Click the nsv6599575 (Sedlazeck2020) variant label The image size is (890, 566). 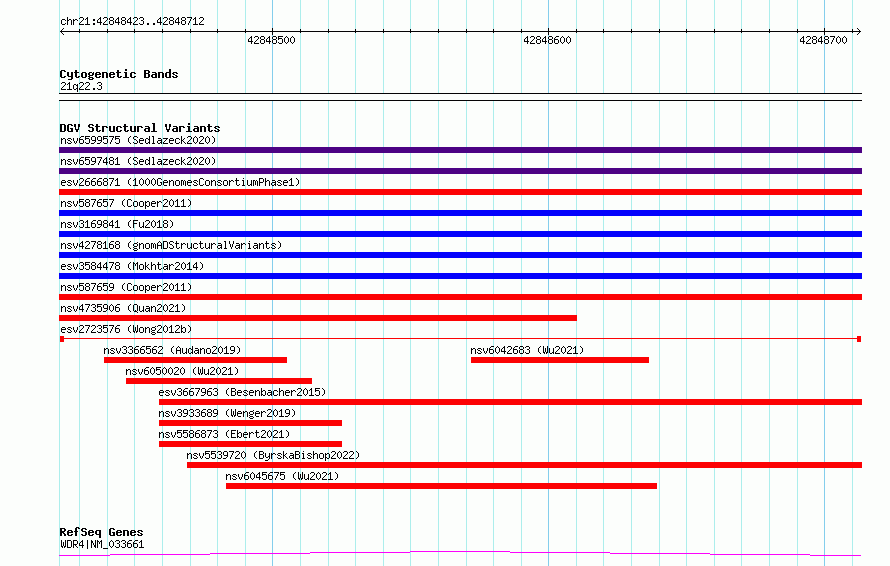138,140
